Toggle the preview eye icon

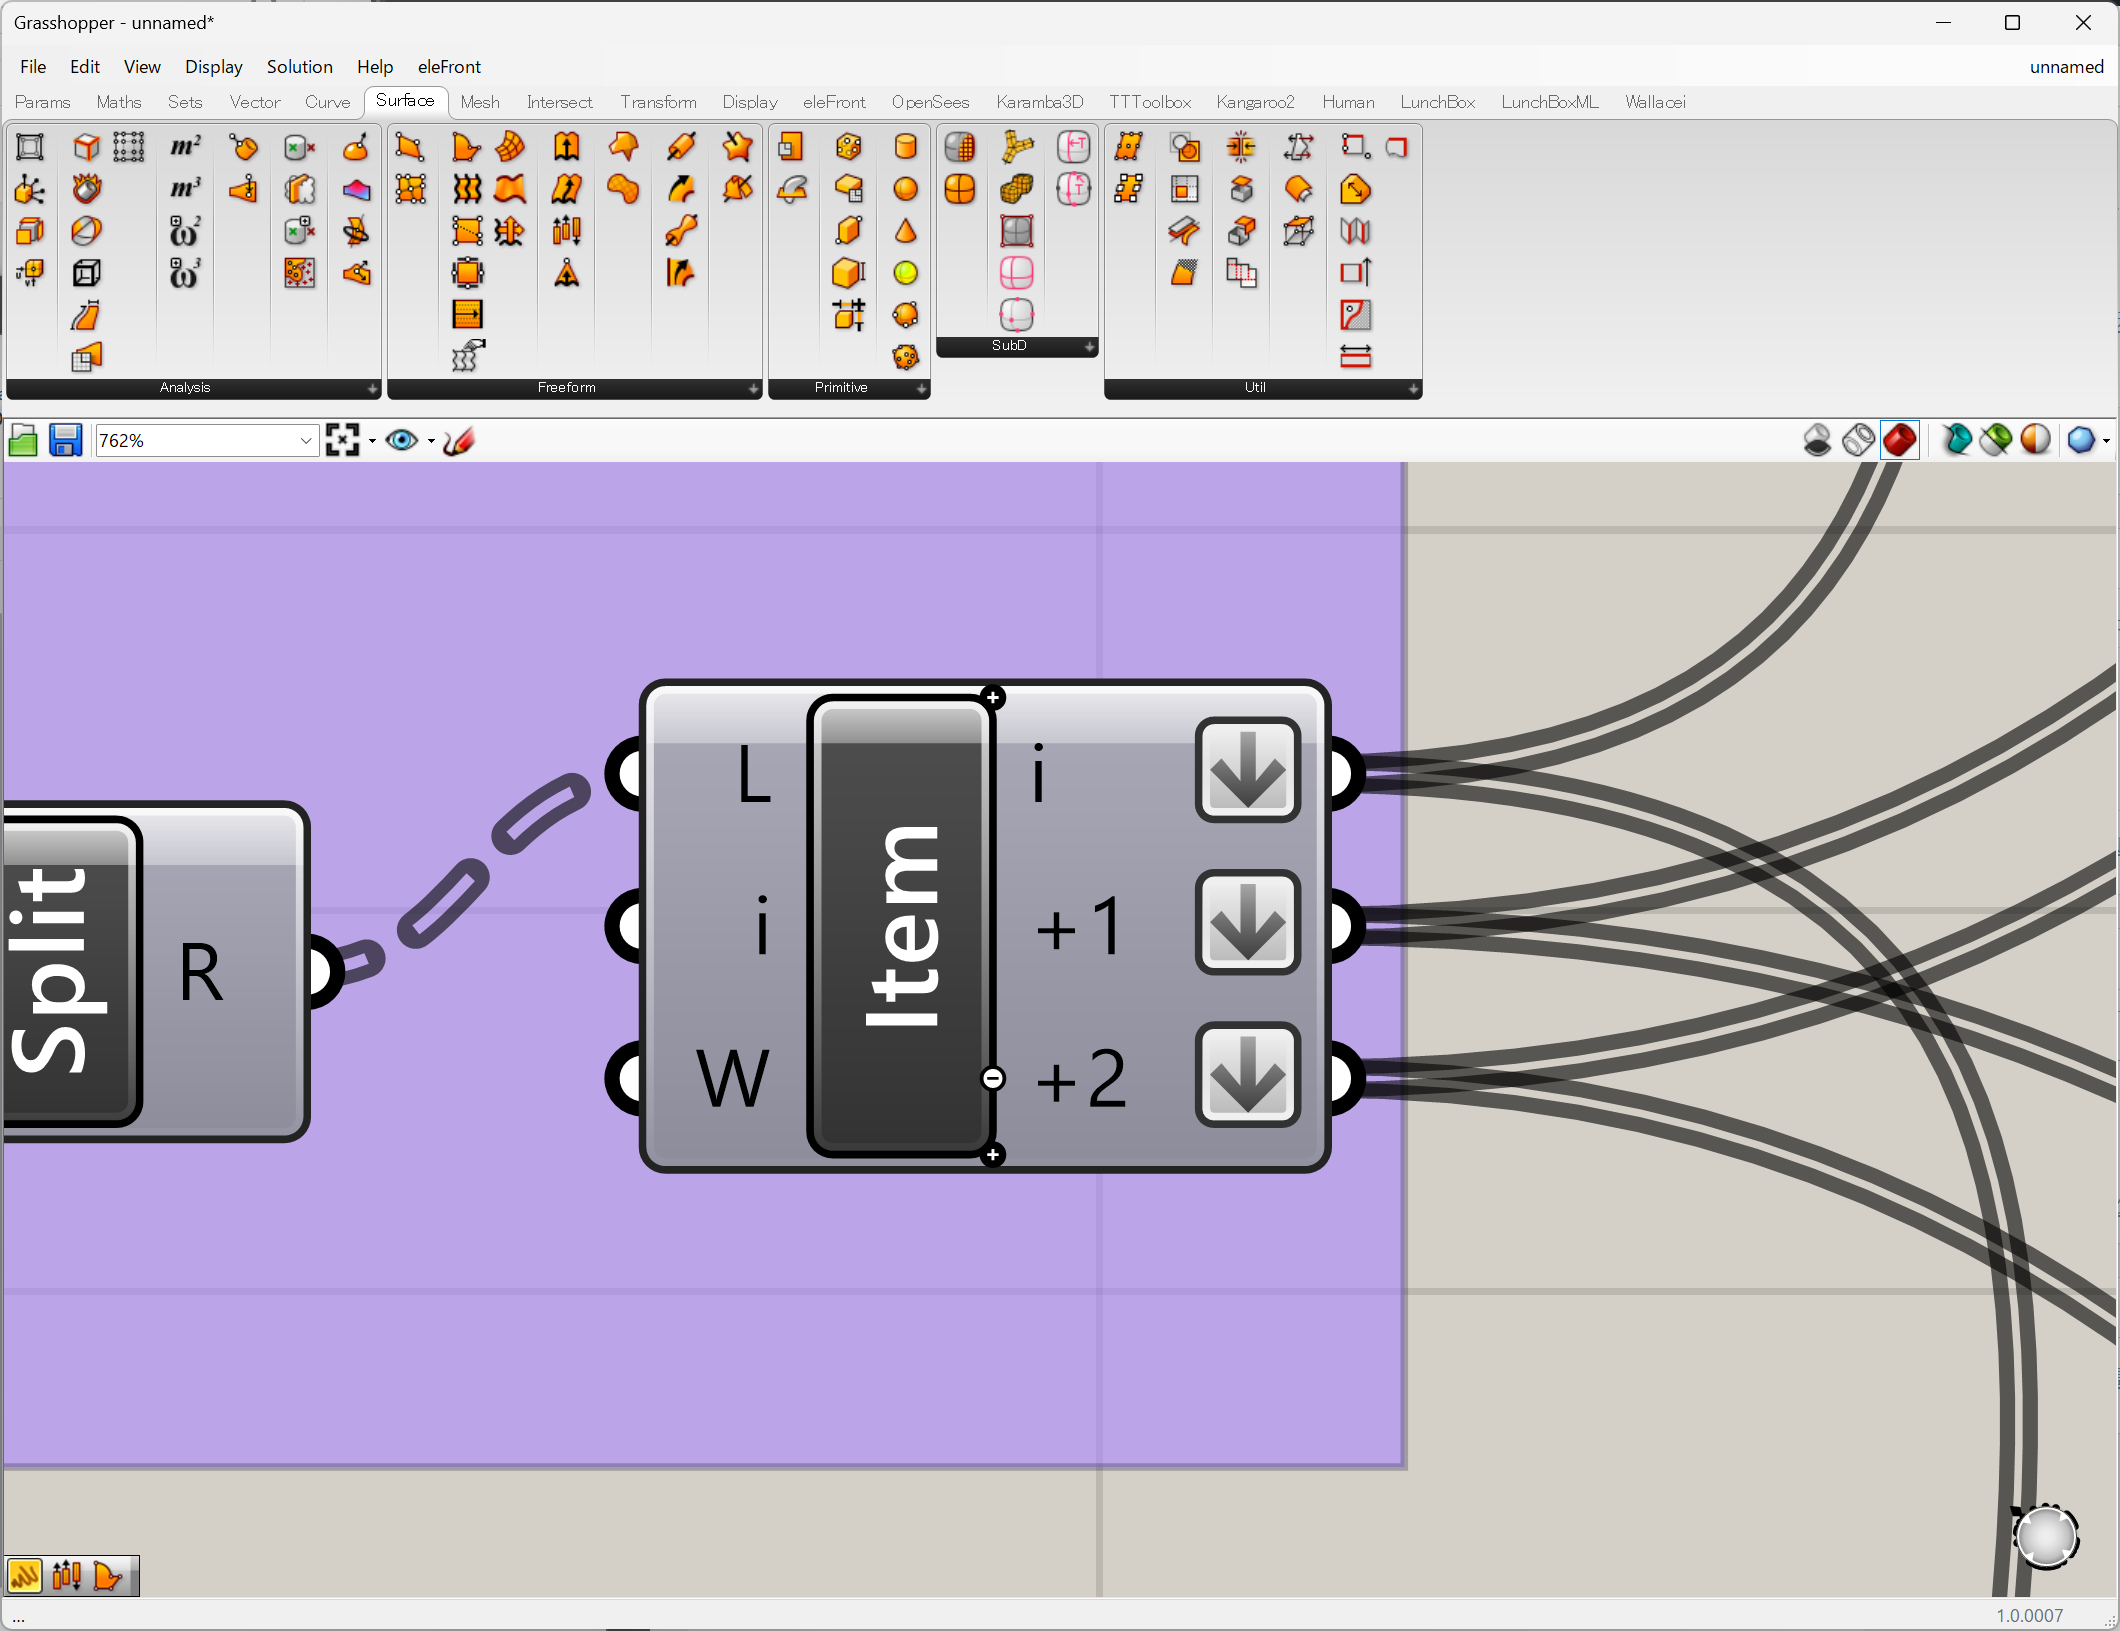(402, 441)
